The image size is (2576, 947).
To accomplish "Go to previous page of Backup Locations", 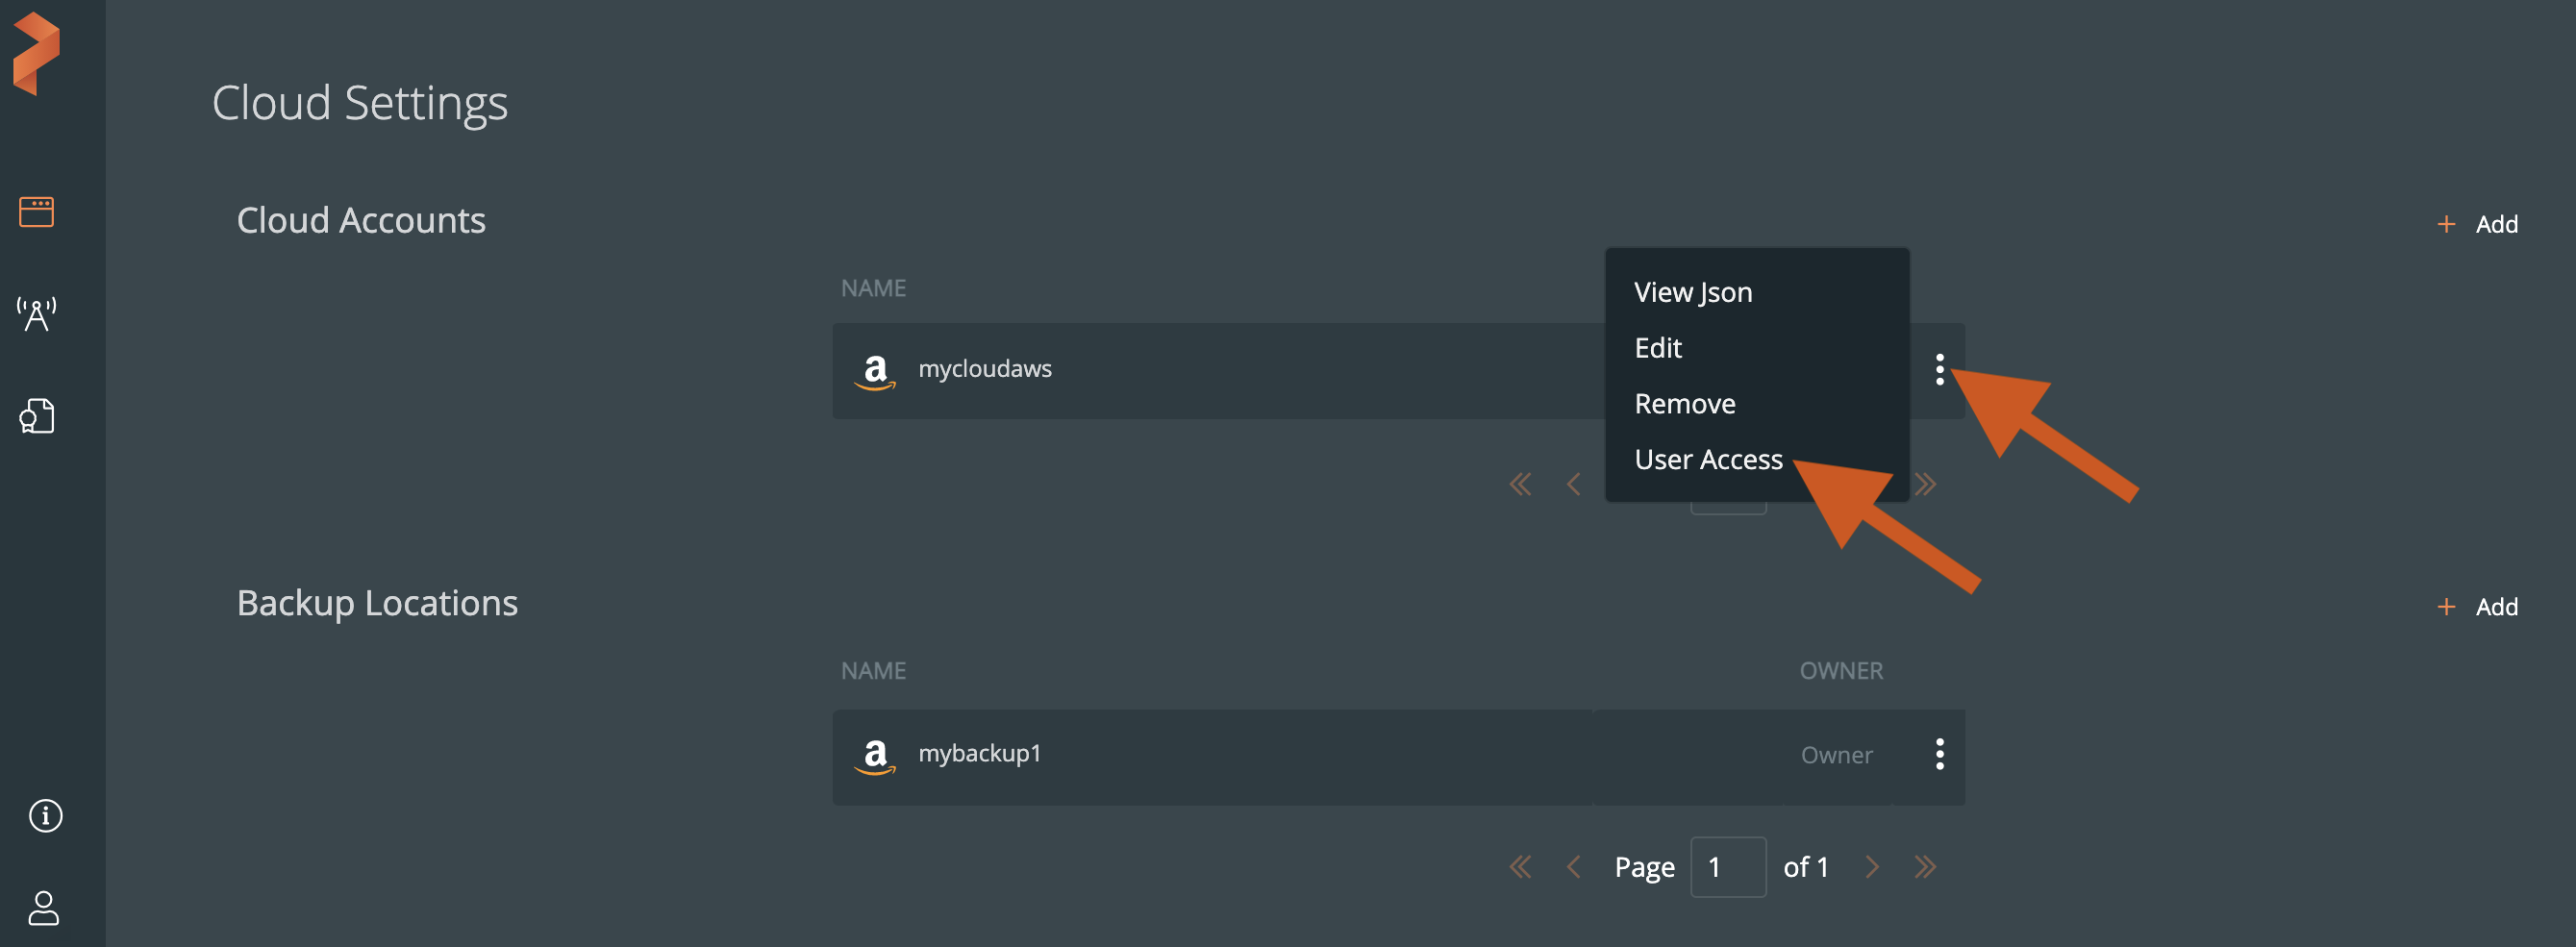I will point(1573,867).
